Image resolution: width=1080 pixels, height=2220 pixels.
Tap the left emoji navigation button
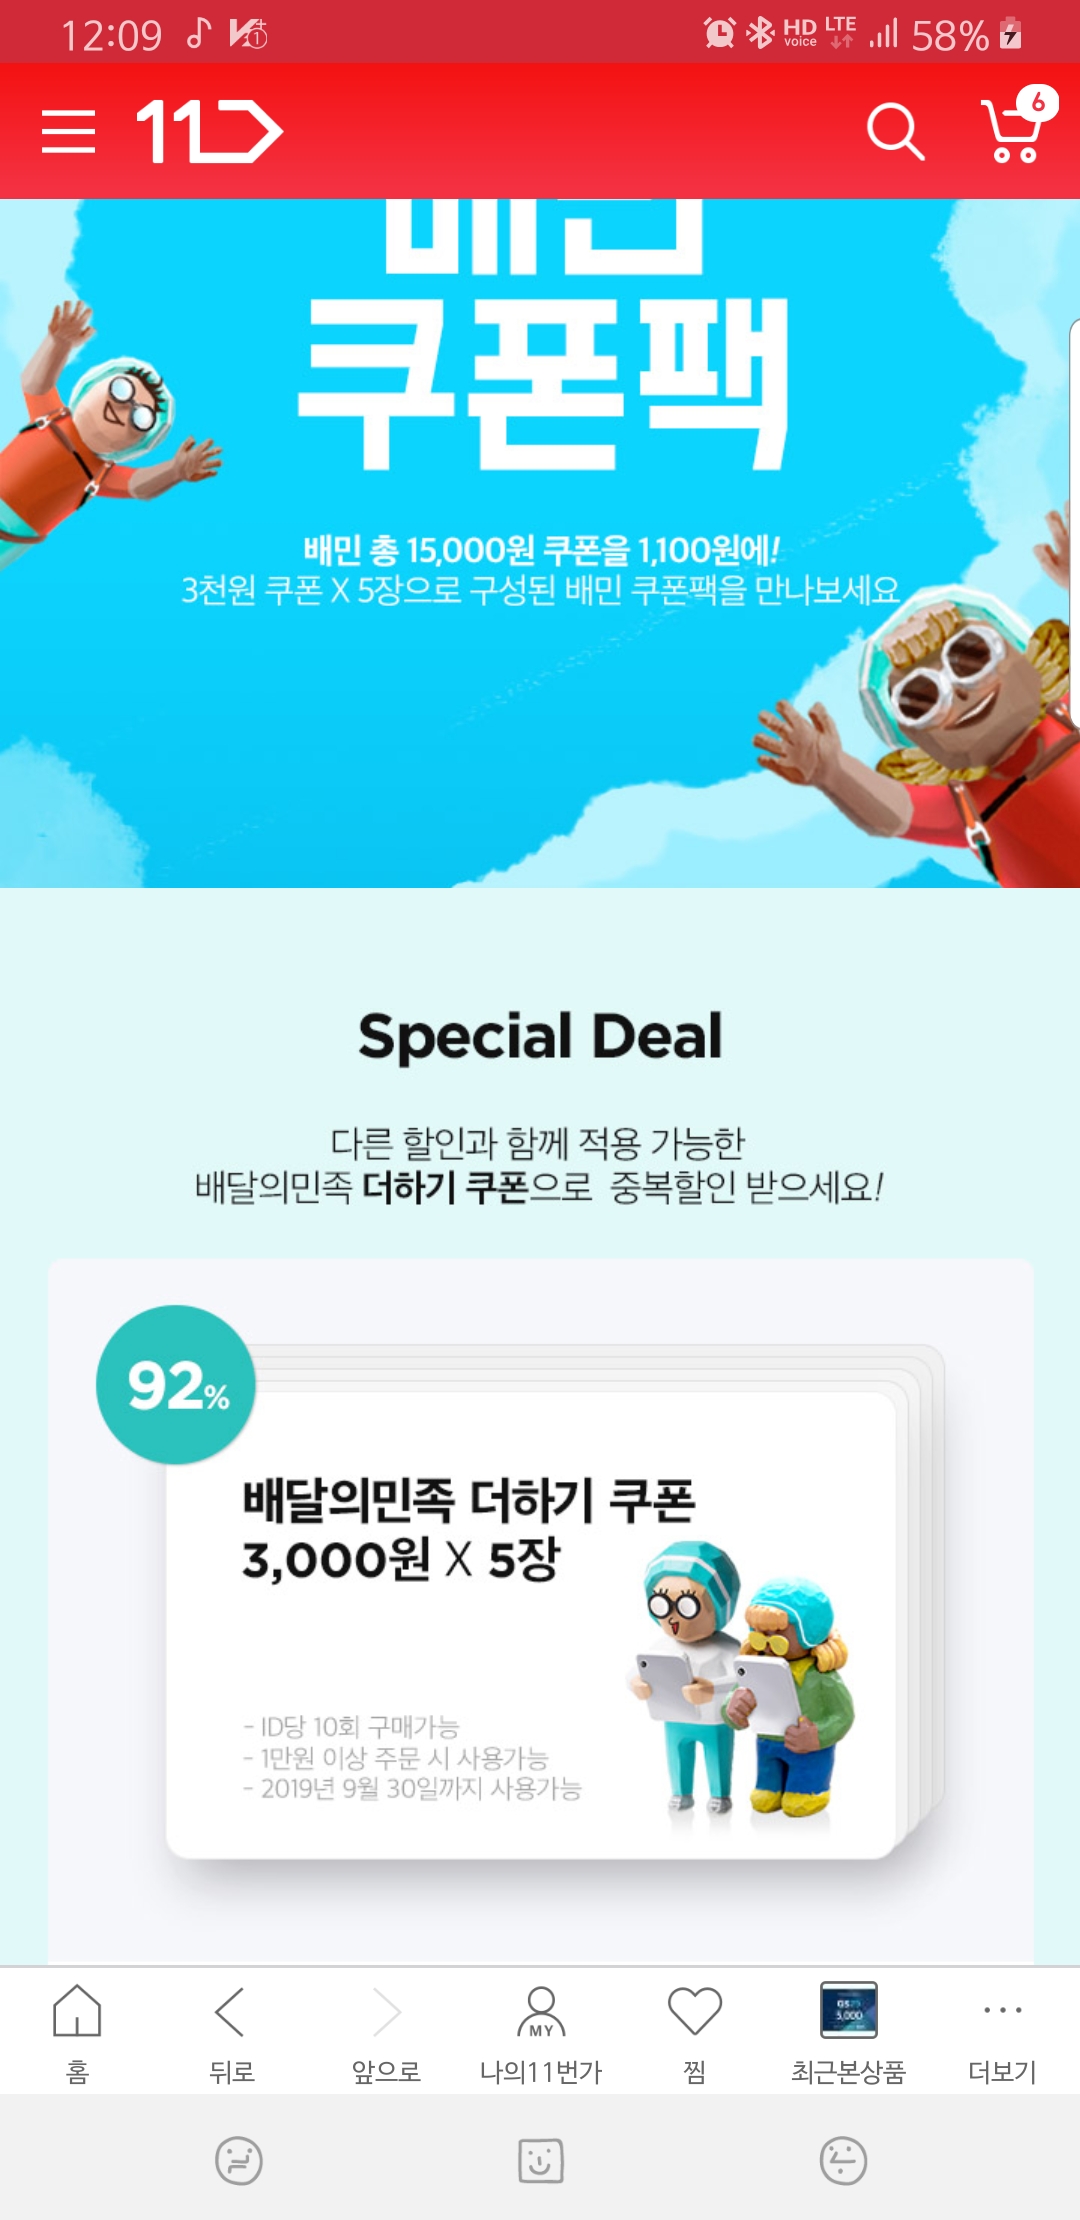click(x=239, y=2161)
